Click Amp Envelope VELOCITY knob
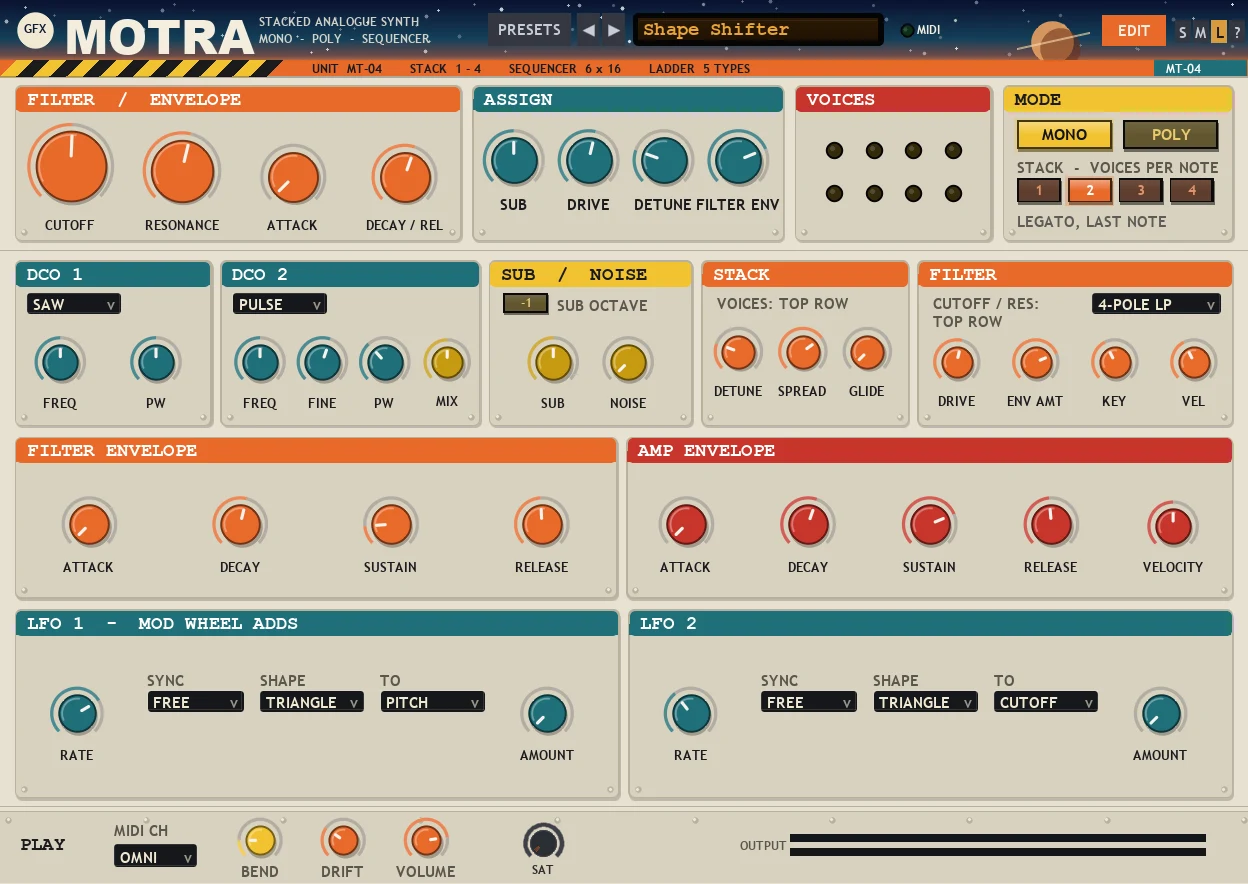The image size is (1248, 884). 1173,525
